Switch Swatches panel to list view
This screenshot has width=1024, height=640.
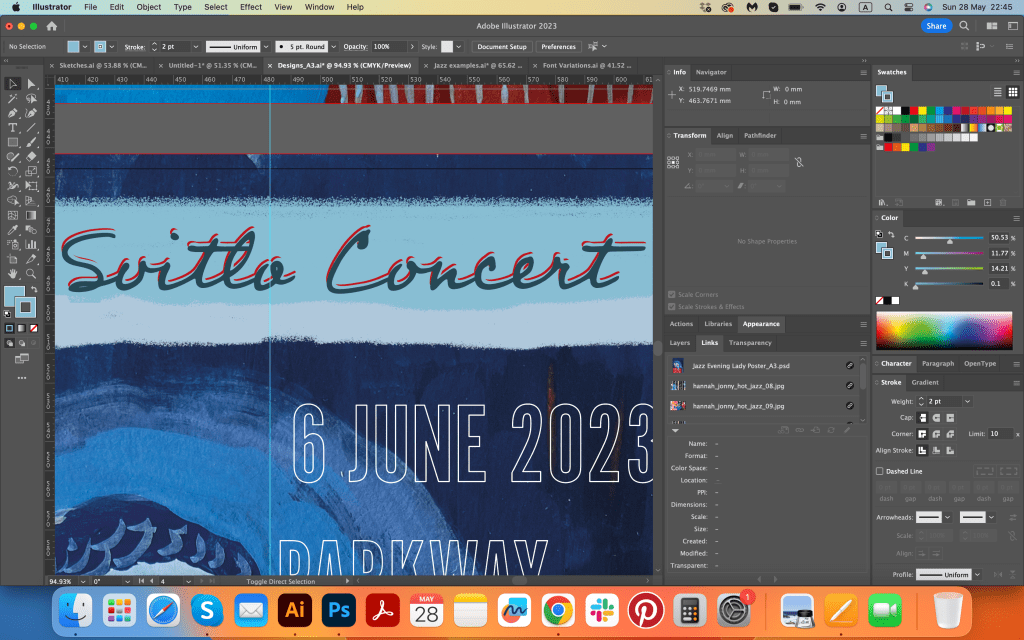click(996, 92)
